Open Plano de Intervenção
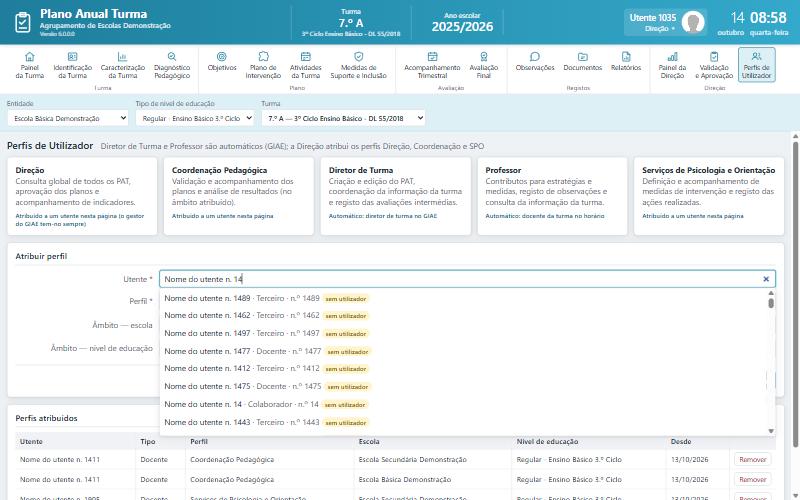800x500 pixels. 263,65
